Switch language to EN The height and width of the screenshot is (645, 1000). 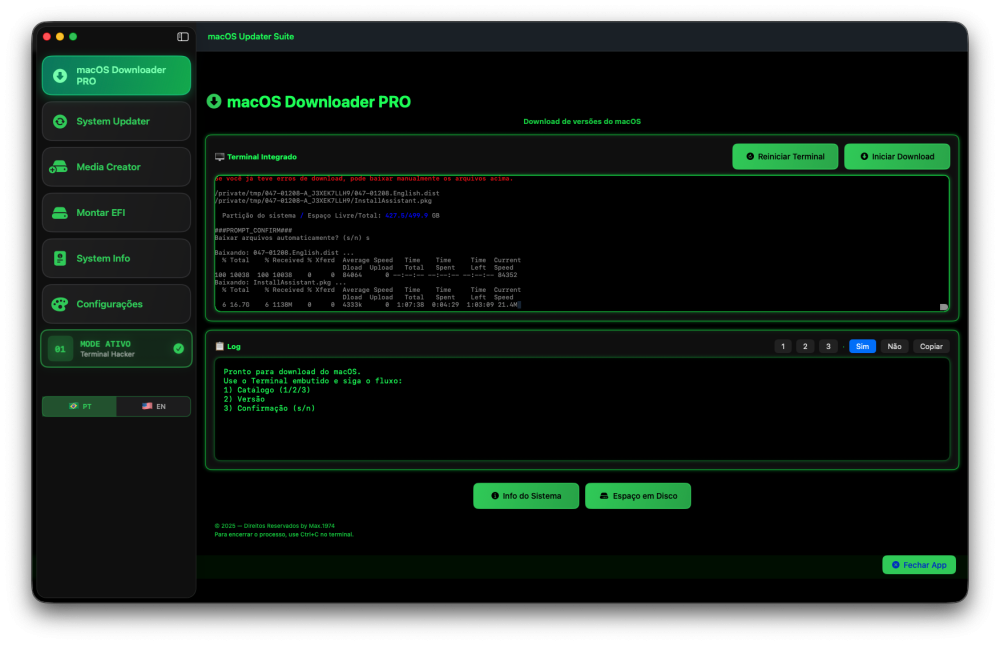pos(153,406)
